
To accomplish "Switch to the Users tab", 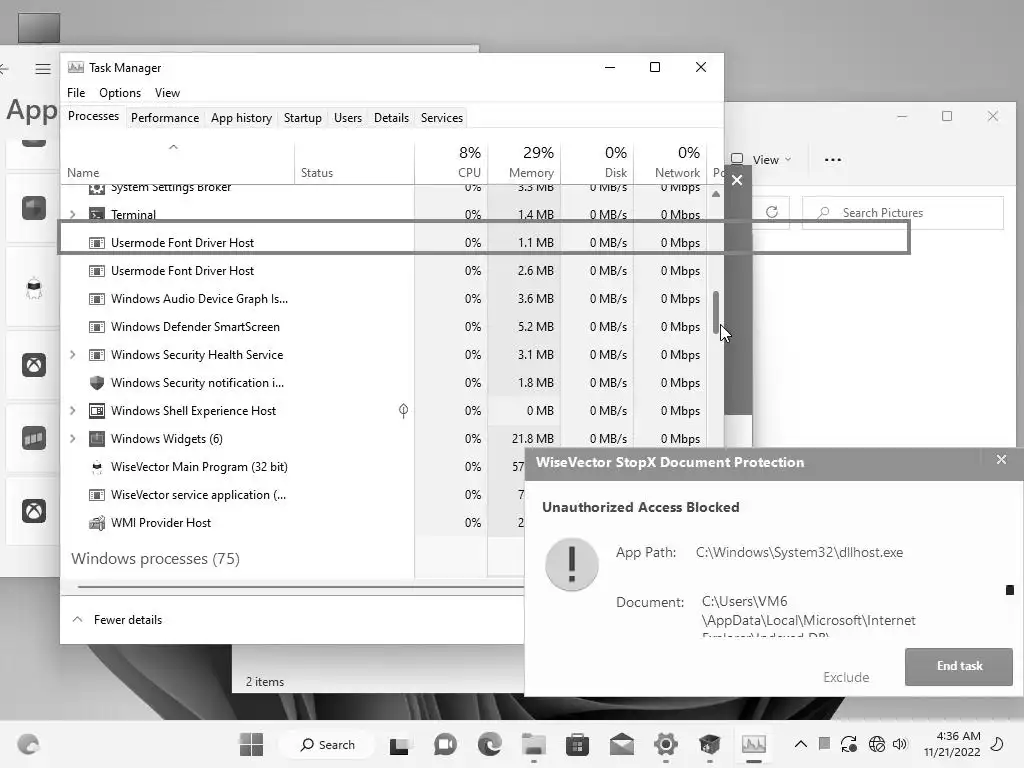I will pos(347,118).
